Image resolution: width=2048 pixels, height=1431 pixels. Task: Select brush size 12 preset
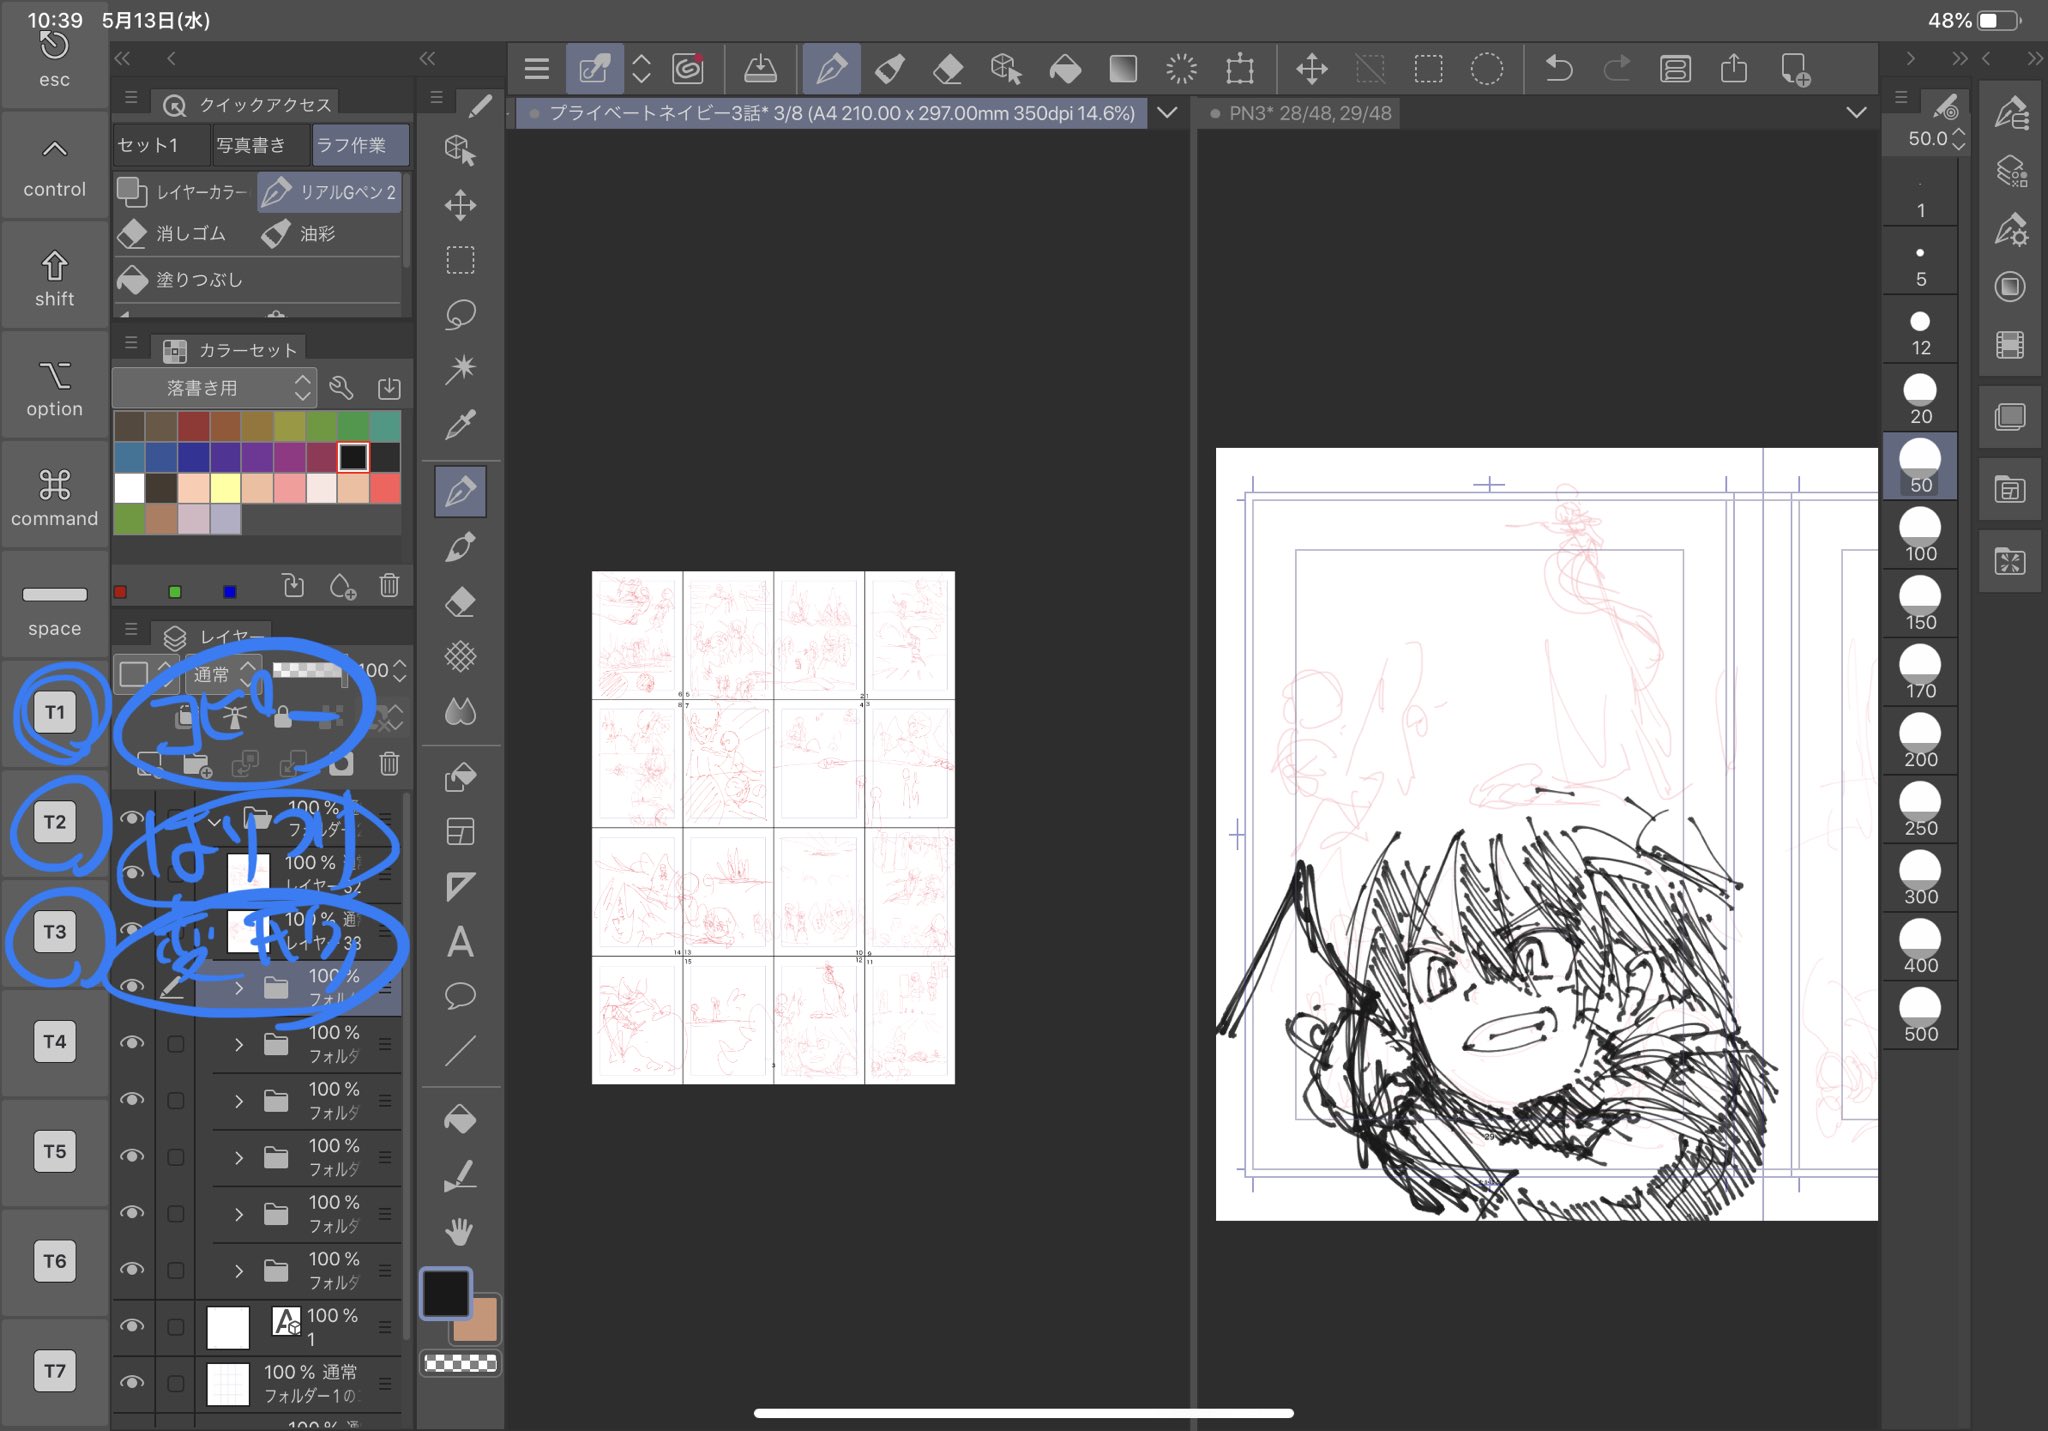click(1920, 330)
